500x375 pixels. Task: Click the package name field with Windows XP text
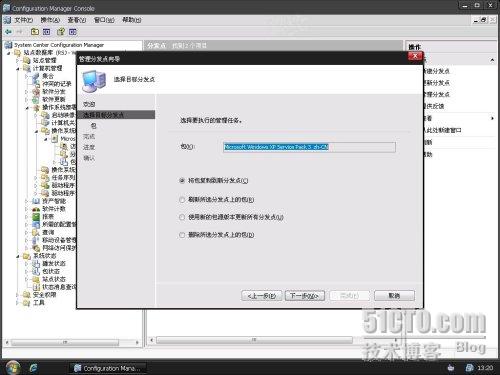click(309, 147)
